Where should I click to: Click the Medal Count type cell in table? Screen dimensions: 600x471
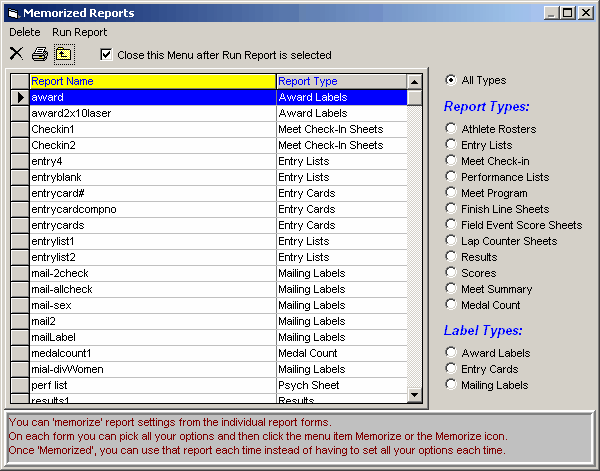click(x=341, y=354)
